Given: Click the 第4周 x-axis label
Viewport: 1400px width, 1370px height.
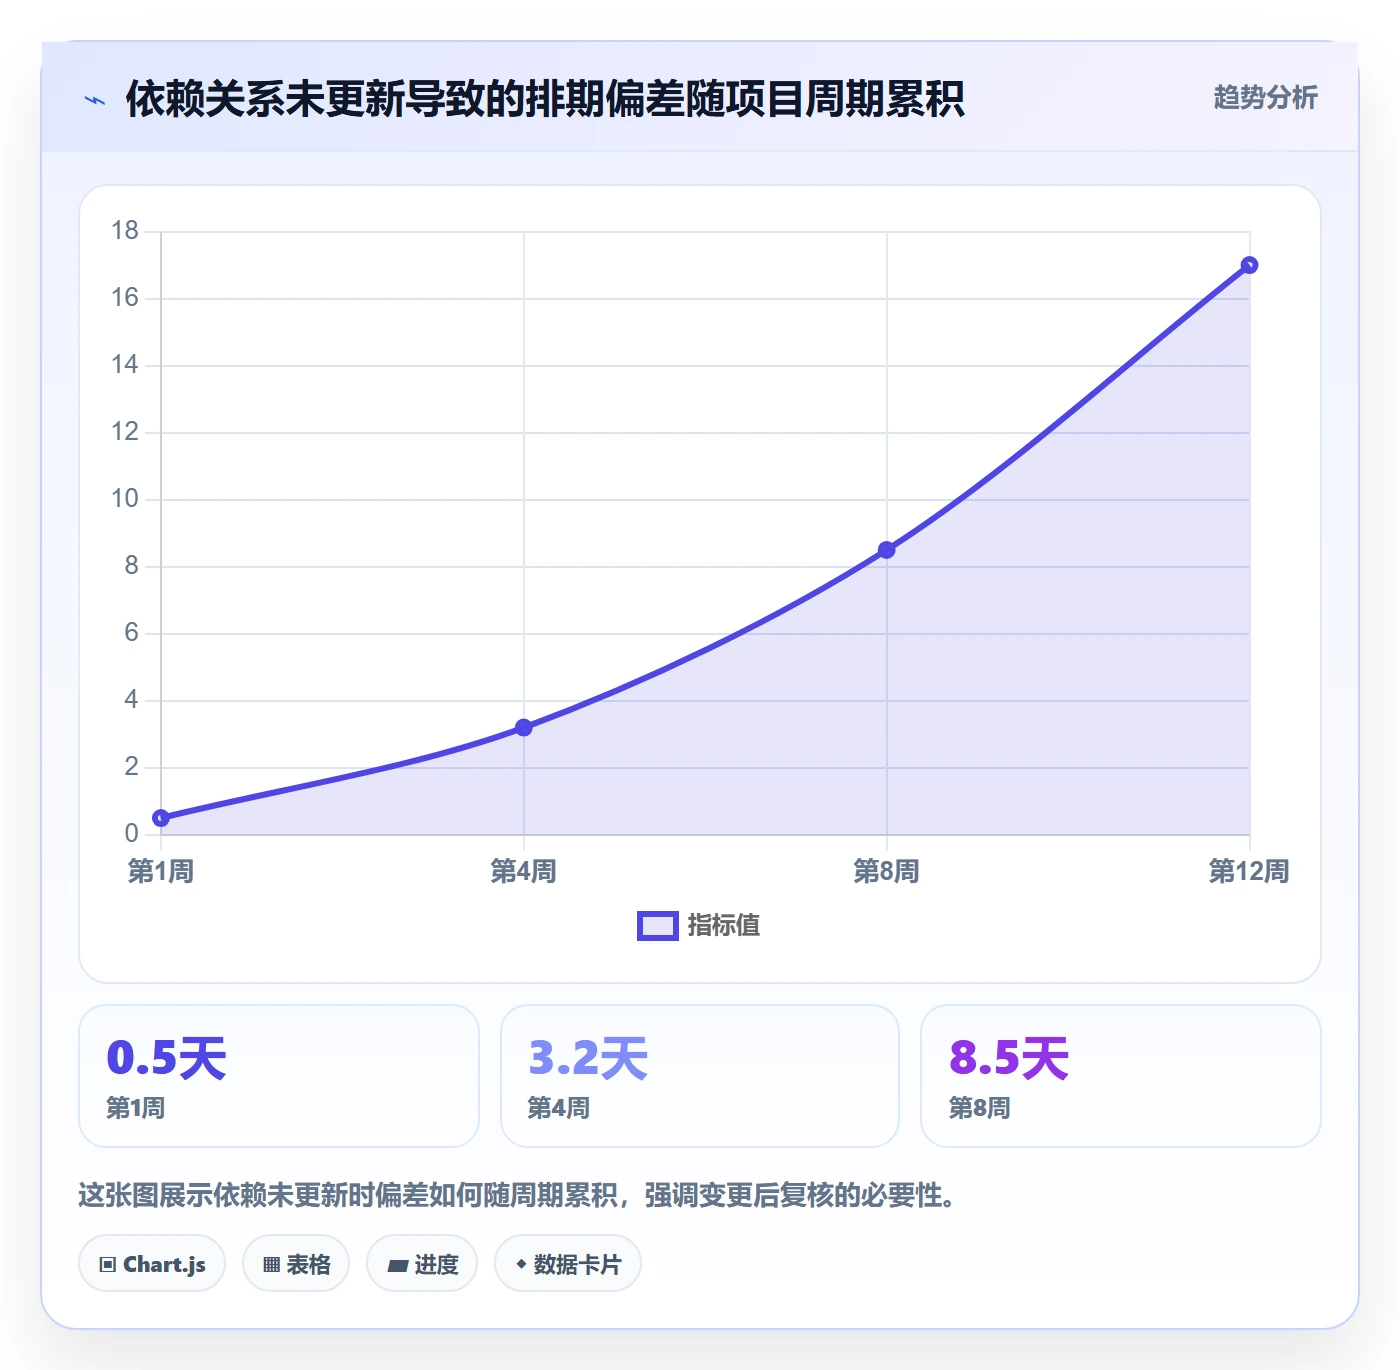Looking at the screenshot, I should 524,872.
